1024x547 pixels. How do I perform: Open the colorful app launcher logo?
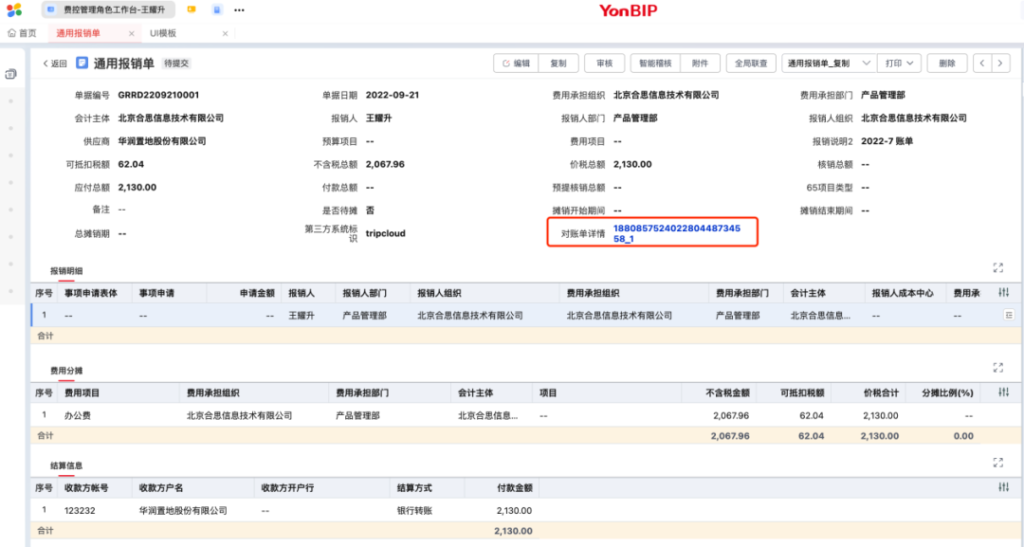pos(14,10)
